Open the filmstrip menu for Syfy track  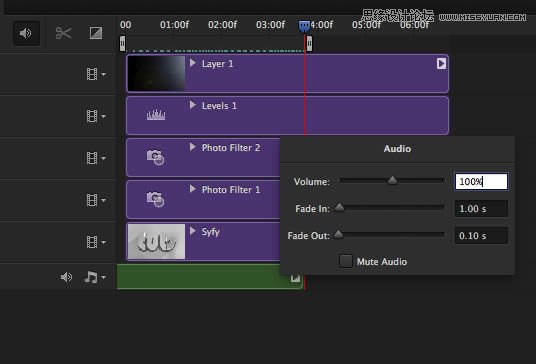click(96, 242)
